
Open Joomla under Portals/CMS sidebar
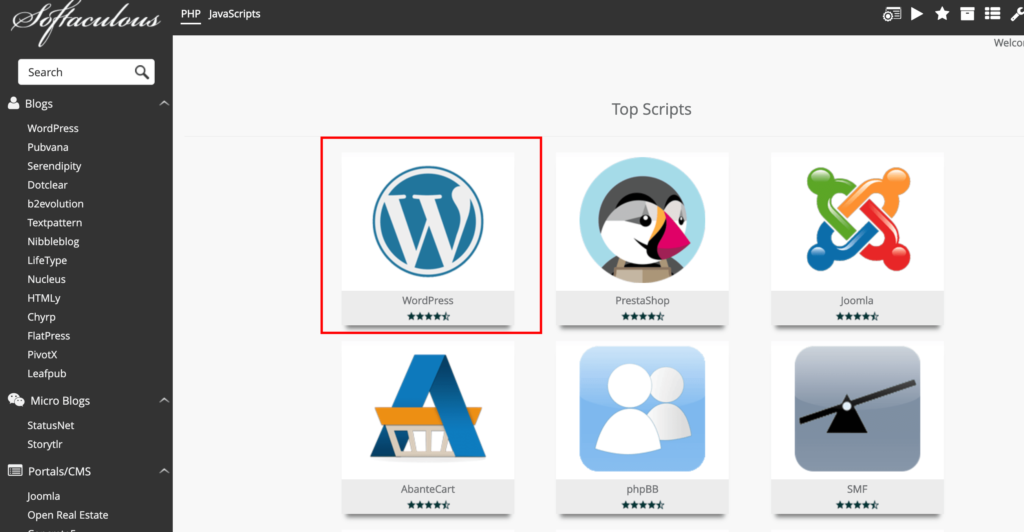[x=43, y=496]
